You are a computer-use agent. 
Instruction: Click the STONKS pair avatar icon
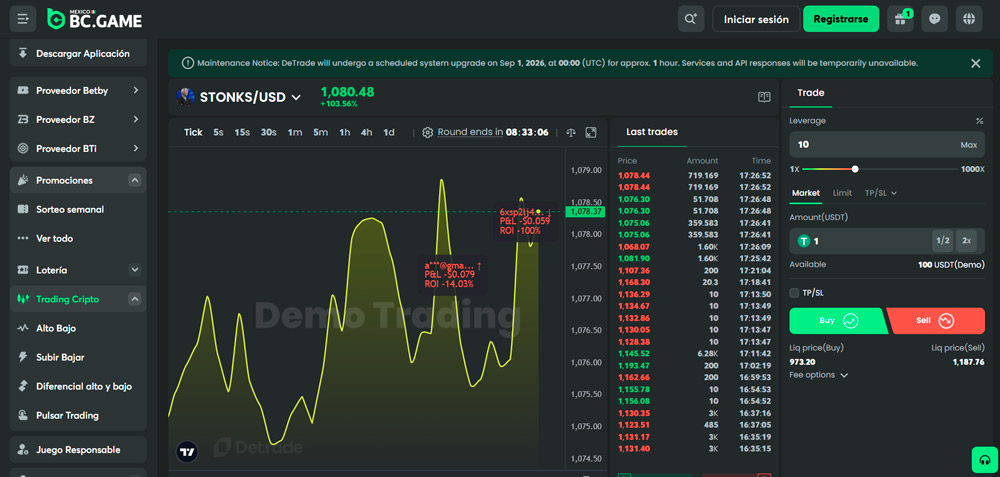click(x=185, y=97)
